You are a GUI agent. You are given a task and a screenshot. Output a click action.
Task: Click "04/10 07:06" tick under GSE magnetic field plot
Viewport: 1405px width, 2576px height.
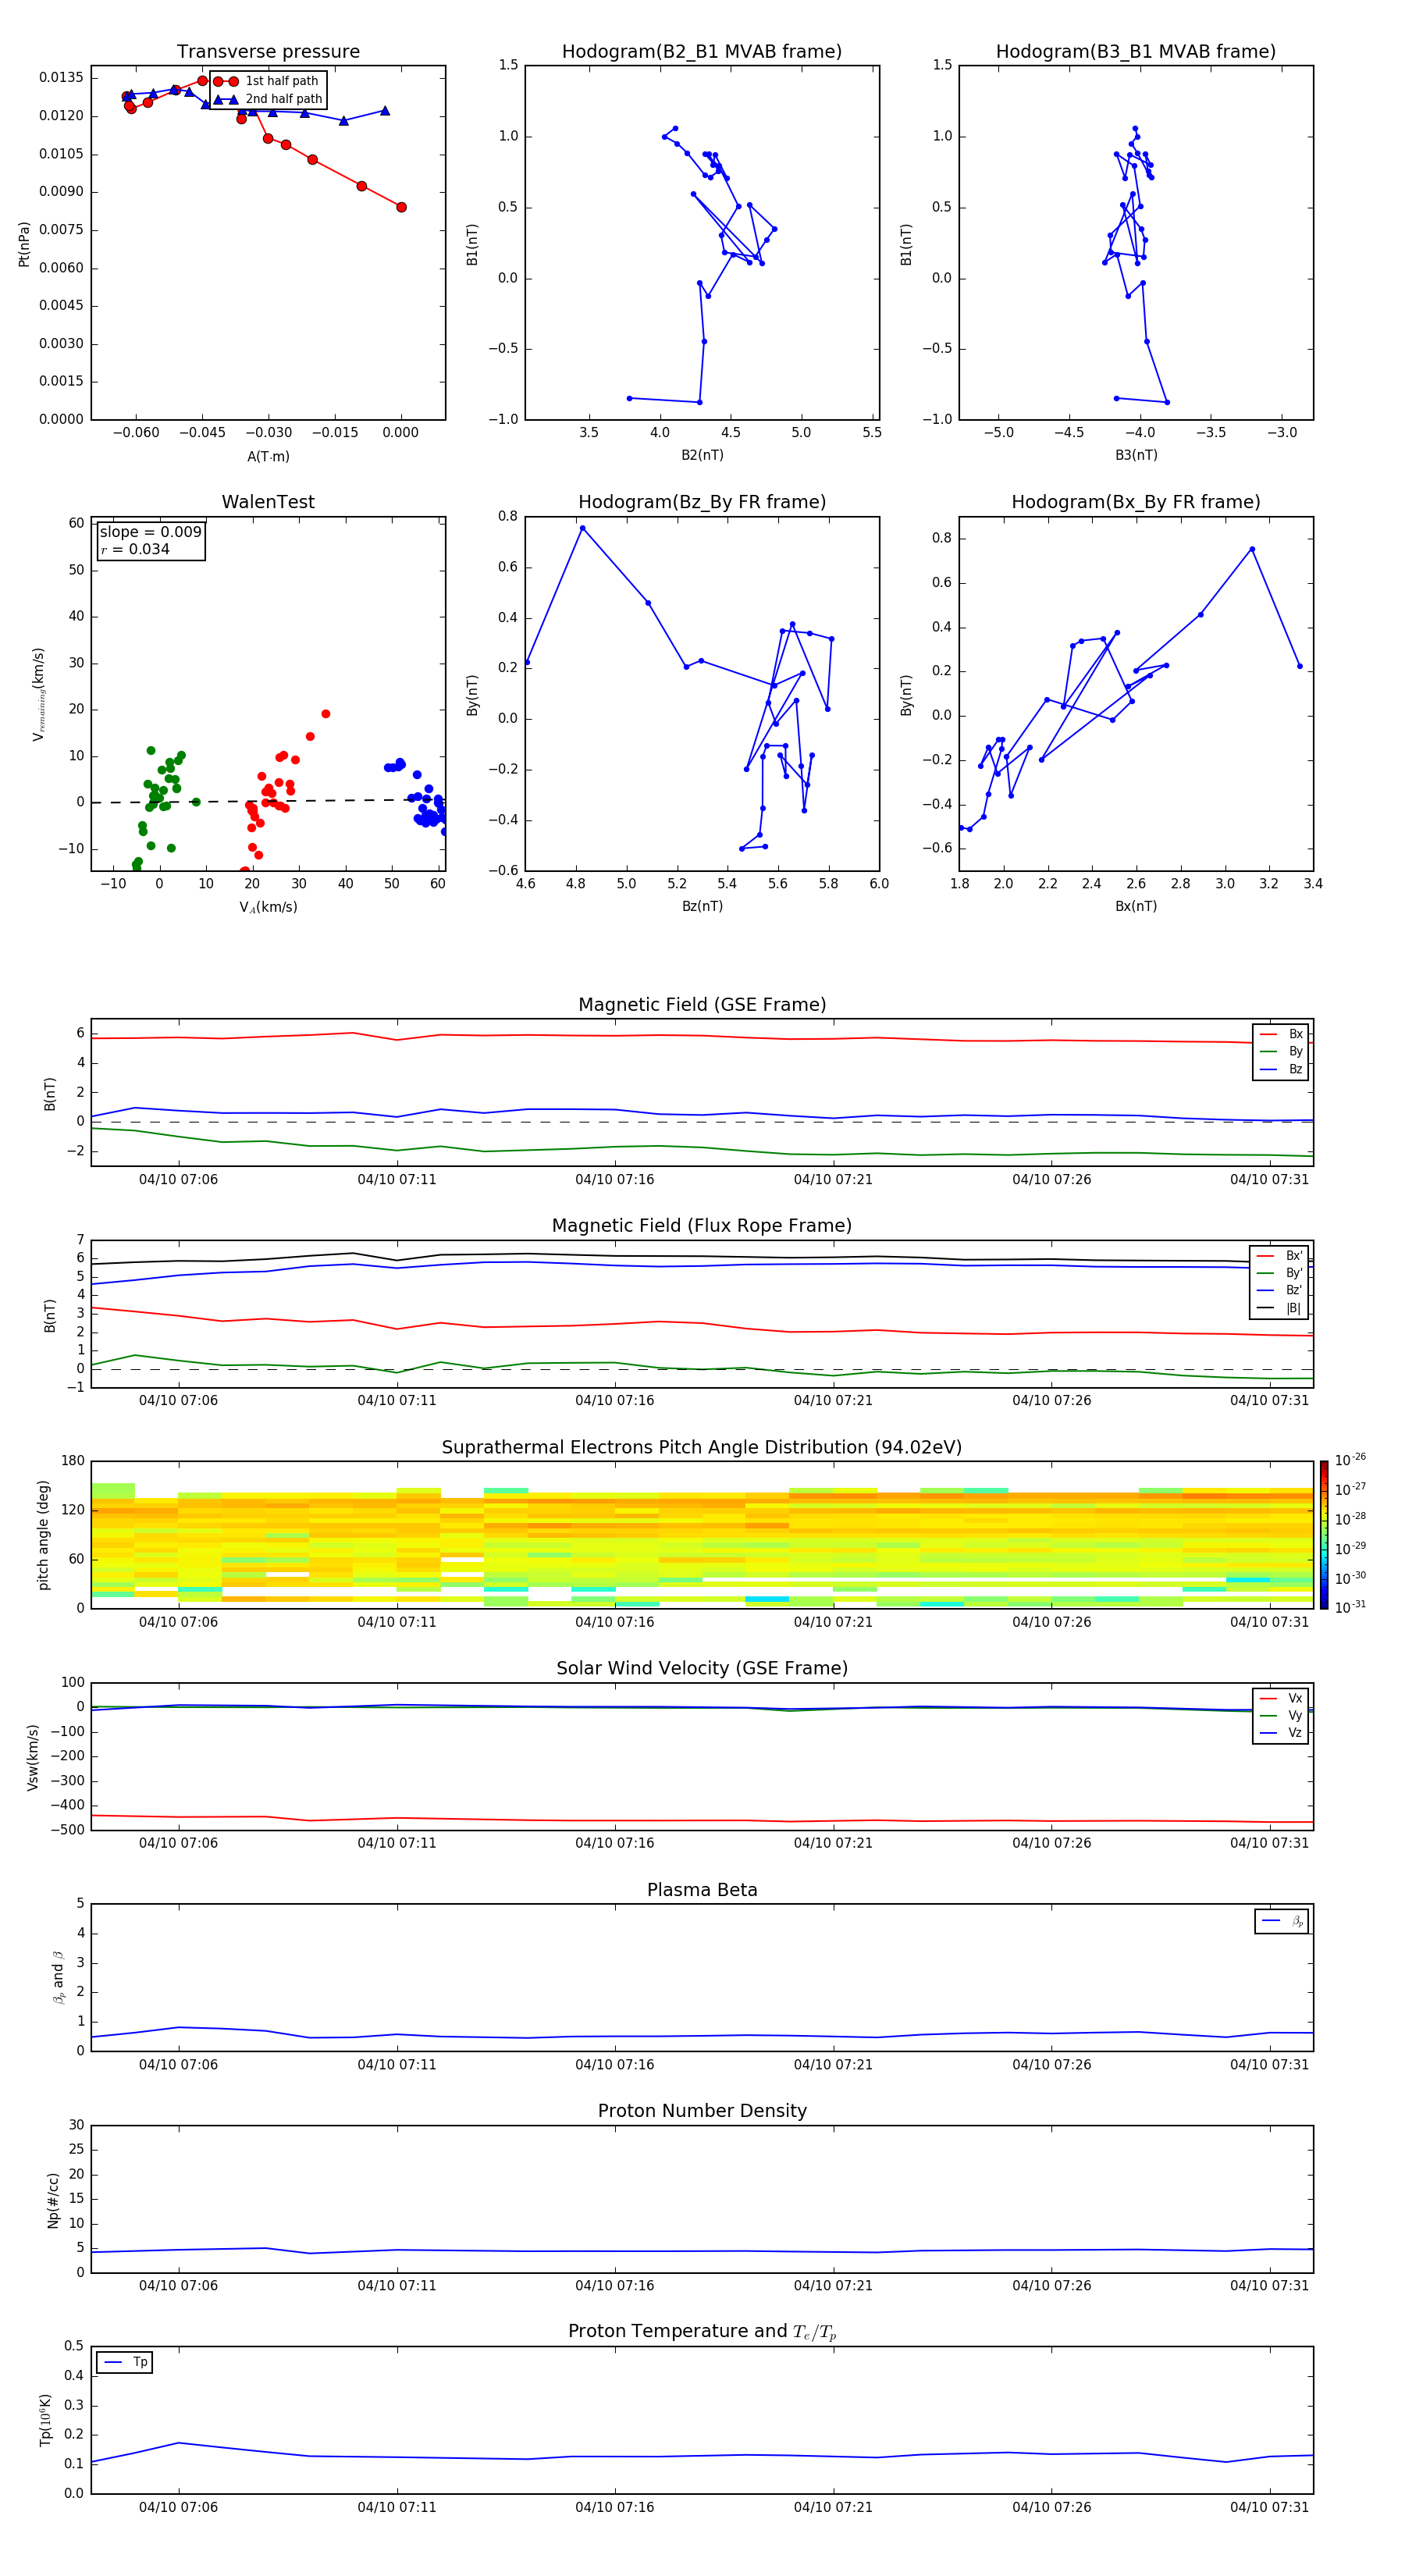[x=178, y=1180]
